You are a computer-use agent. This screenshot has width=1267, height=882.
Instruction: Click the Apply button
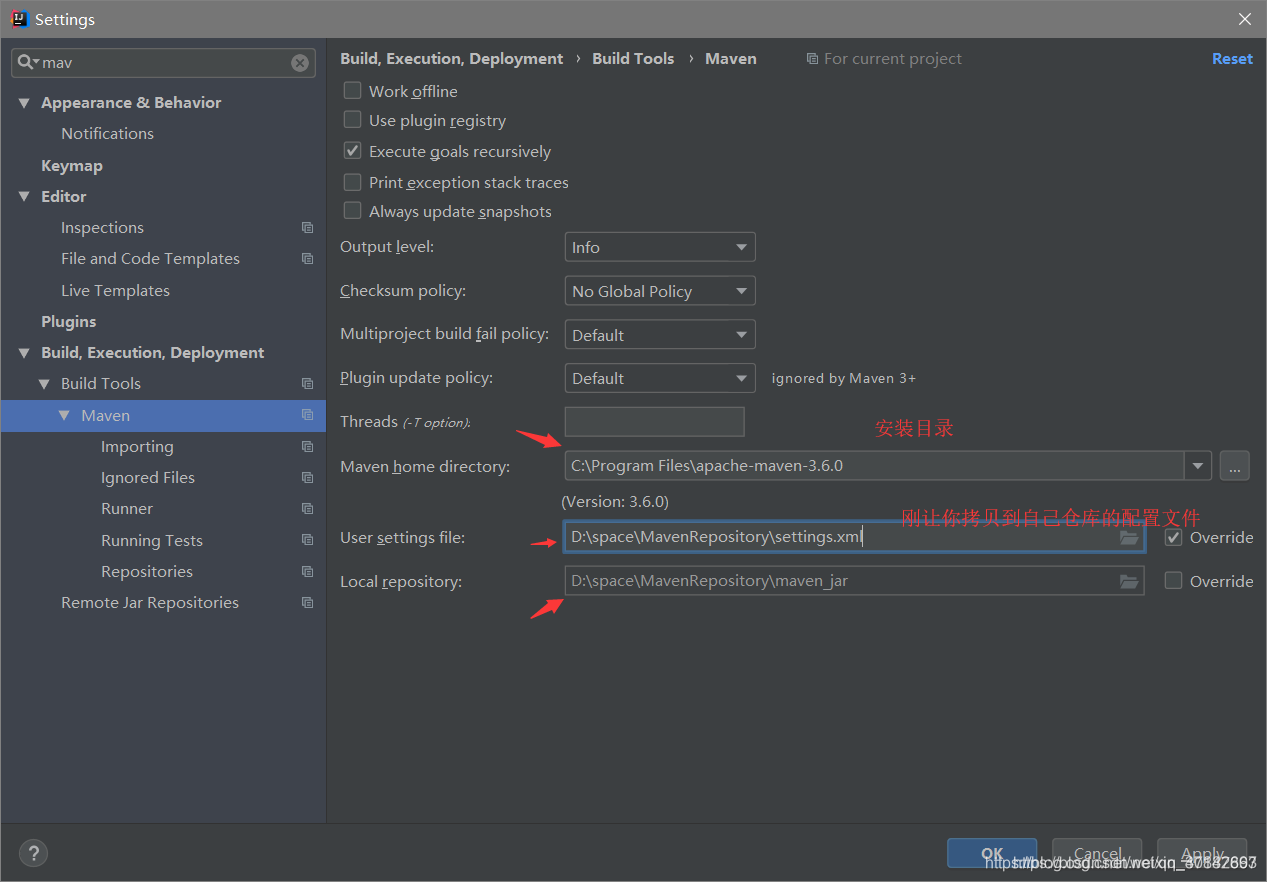[x=1202, y=854]
